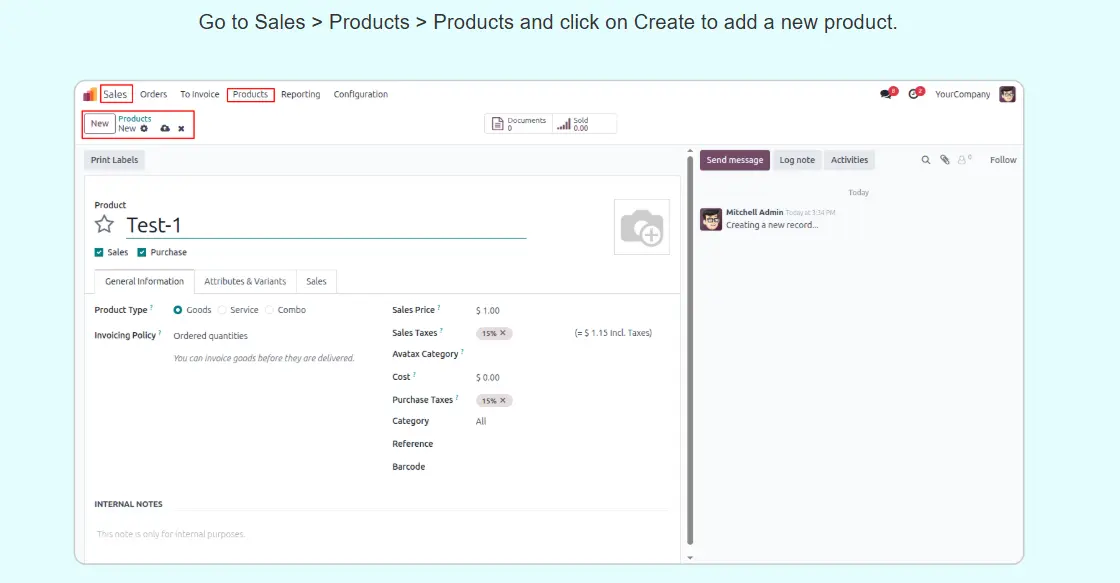The width and height of the screenshot is (1120, 583).
Task: Open the conversations chat bubble icon
Action: point(886,94)
